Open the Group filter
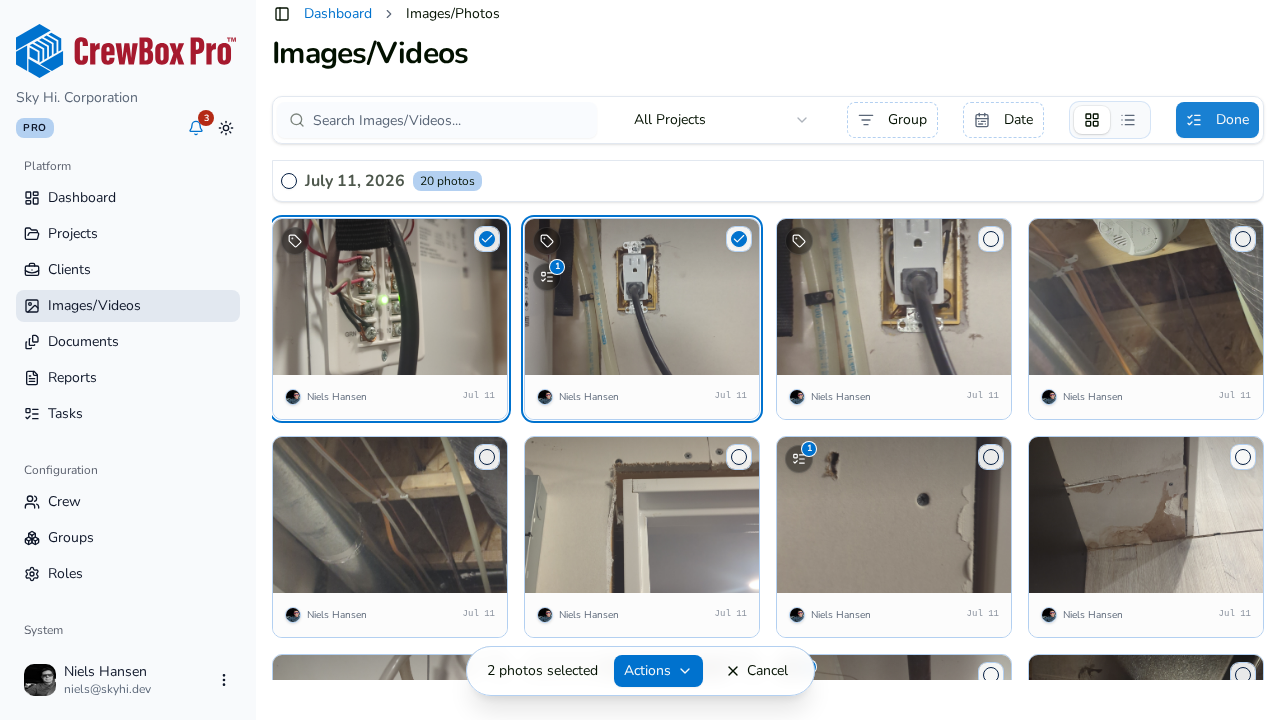1280x720 pixels. (892, 120)
